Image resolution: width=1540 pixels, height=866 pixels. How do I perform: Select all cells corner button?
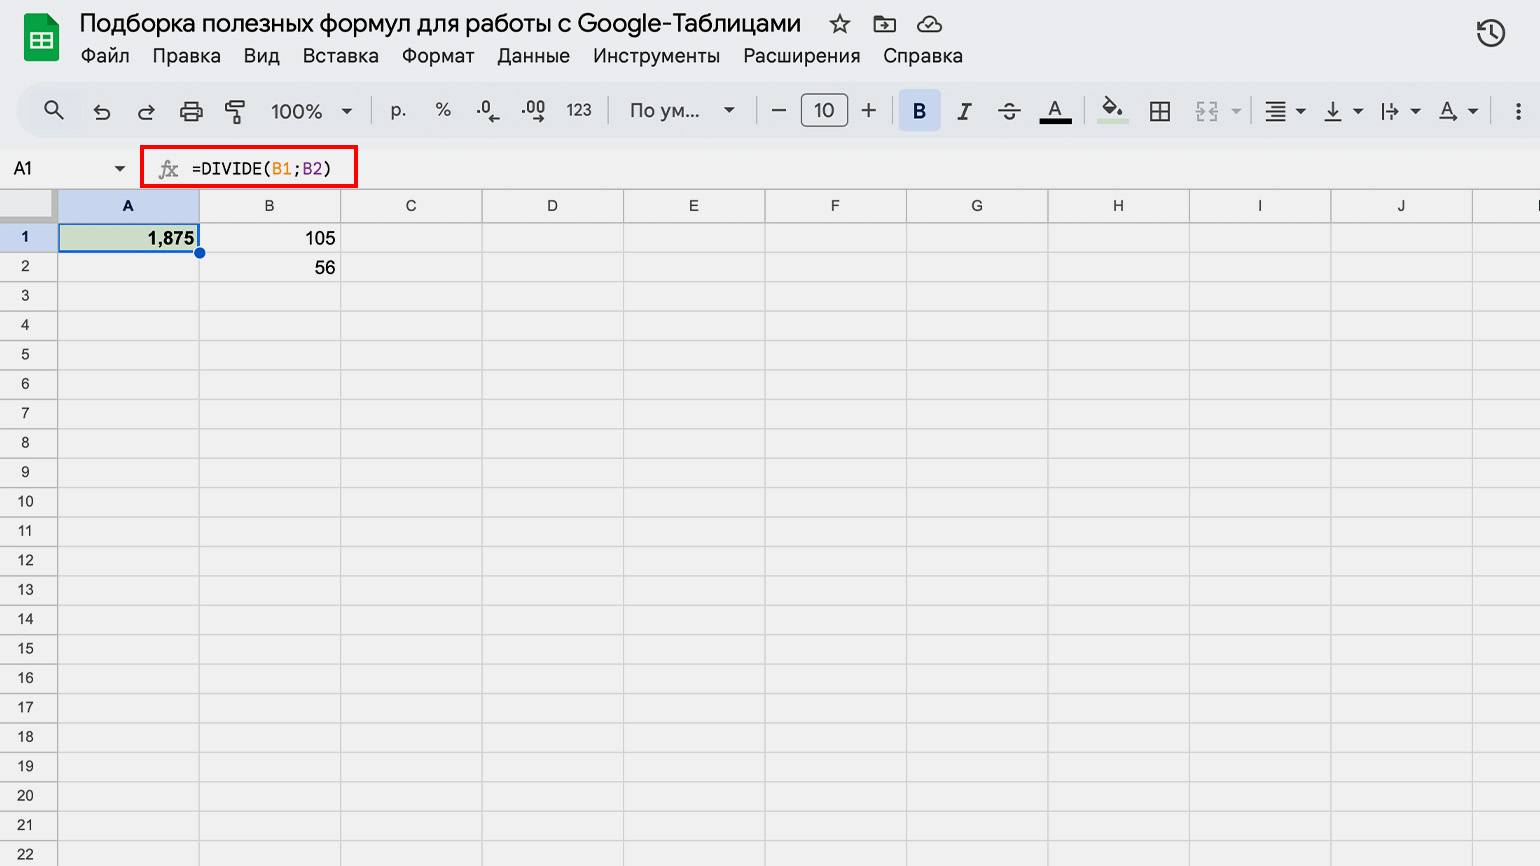(x=28, y=204)
